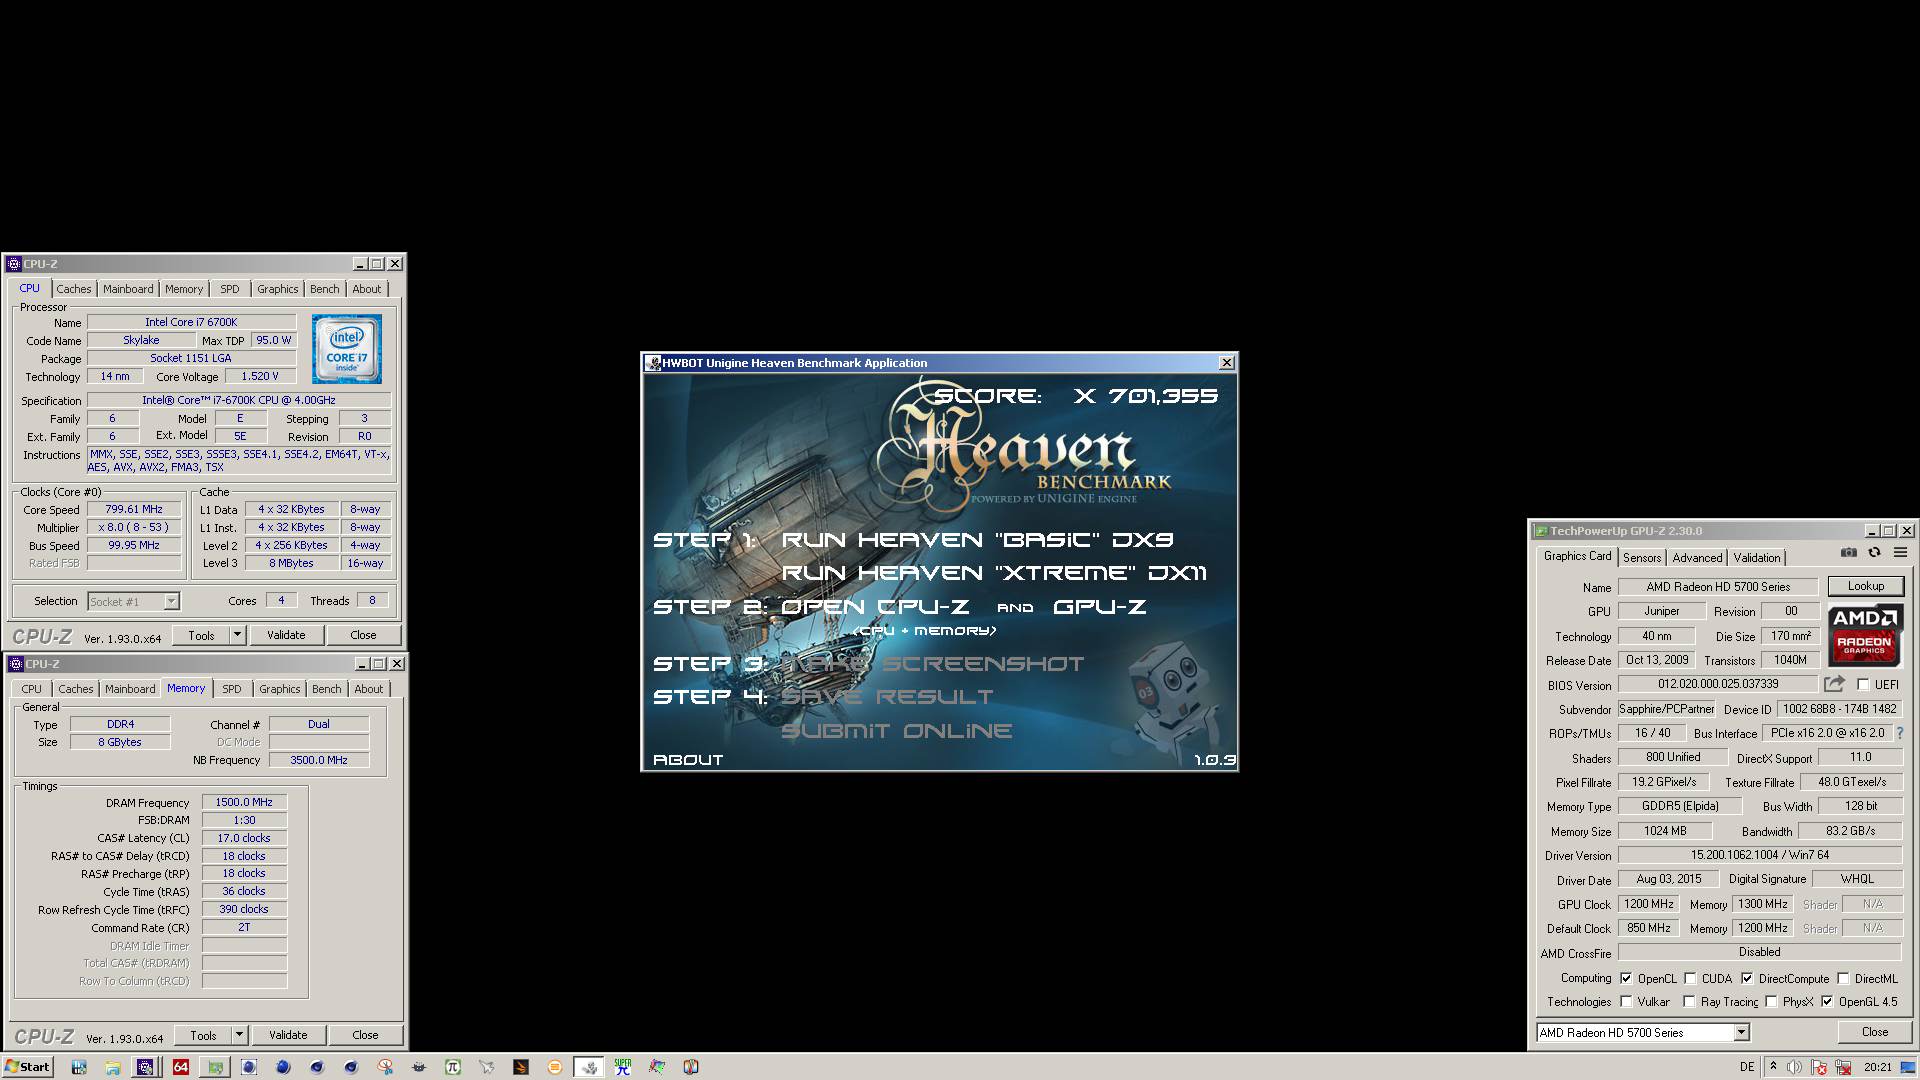Toggle the Ray Tracing checkbox
1920x1080 pixels.
[1690, 1002]
